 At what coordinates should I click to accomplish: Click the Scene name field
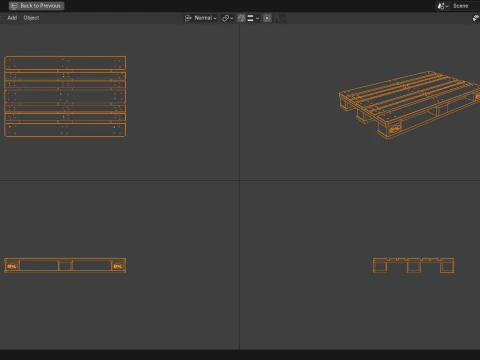[466, 6]
